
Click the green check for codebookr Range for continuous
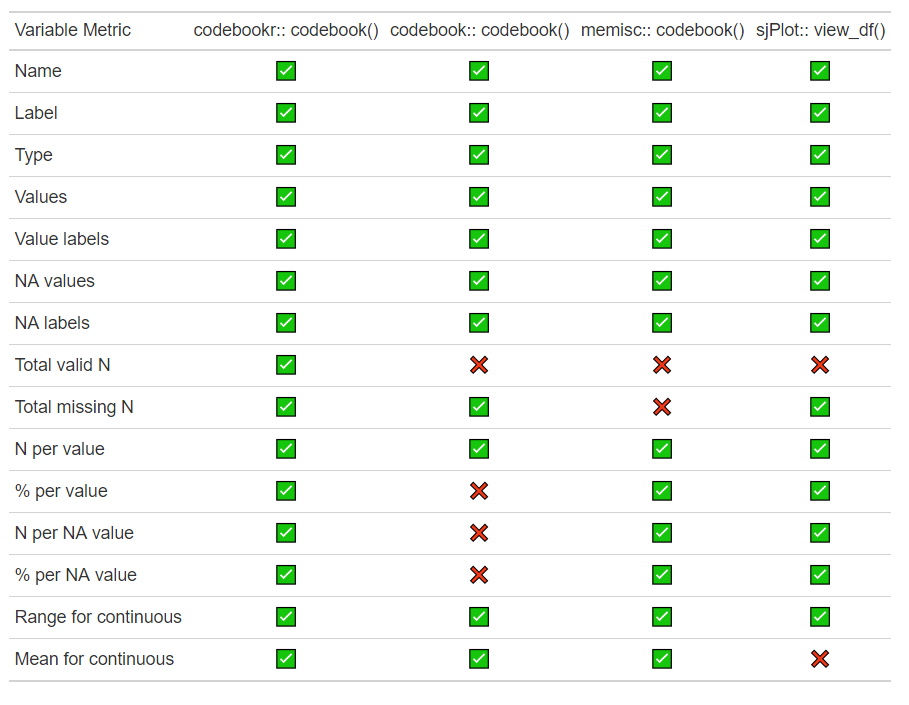coord(286,617)
